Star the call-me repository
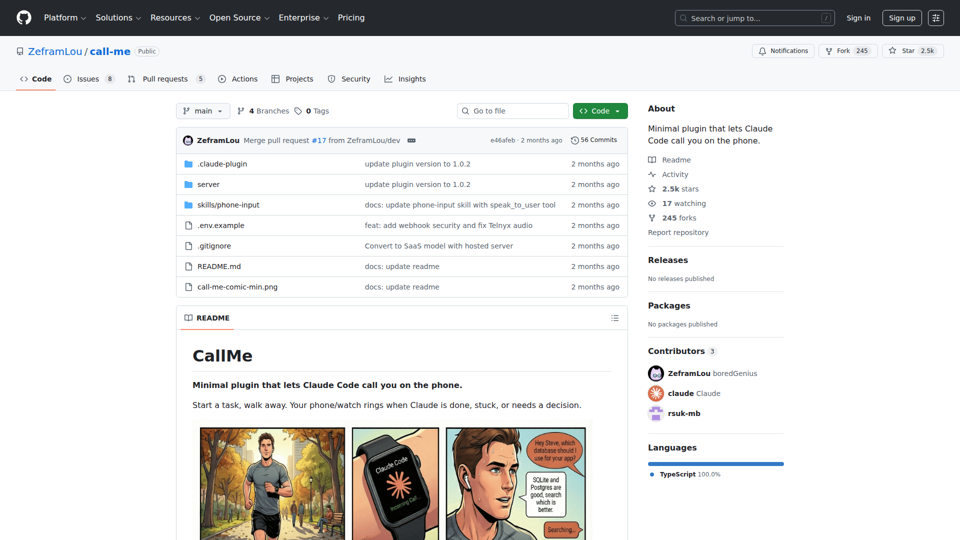 (912, 51)
